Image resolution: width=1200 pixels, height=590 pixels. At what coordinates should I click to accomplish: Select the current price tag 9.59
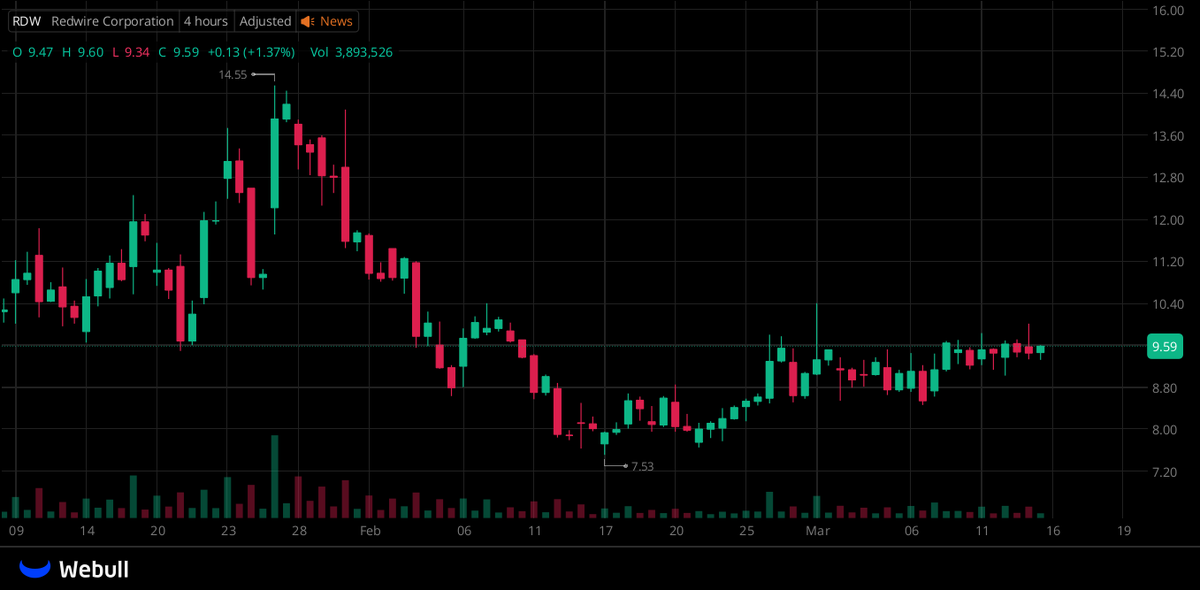pos(1166,347)
